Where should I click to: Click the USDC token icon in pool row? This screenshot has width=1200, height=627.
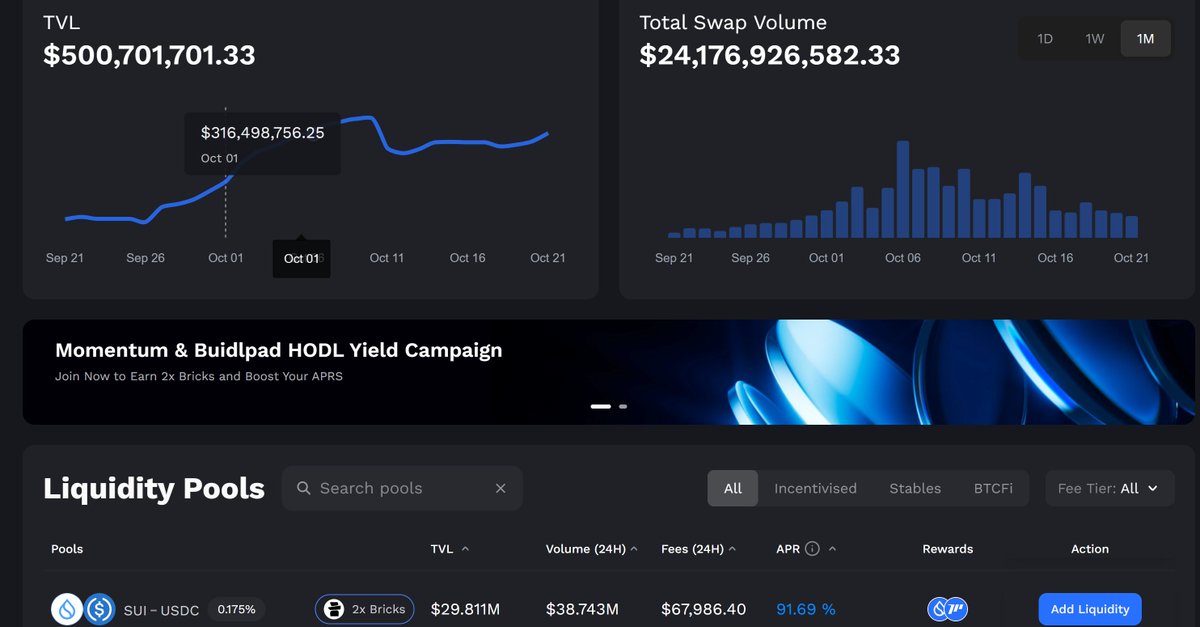coord(99,609)
